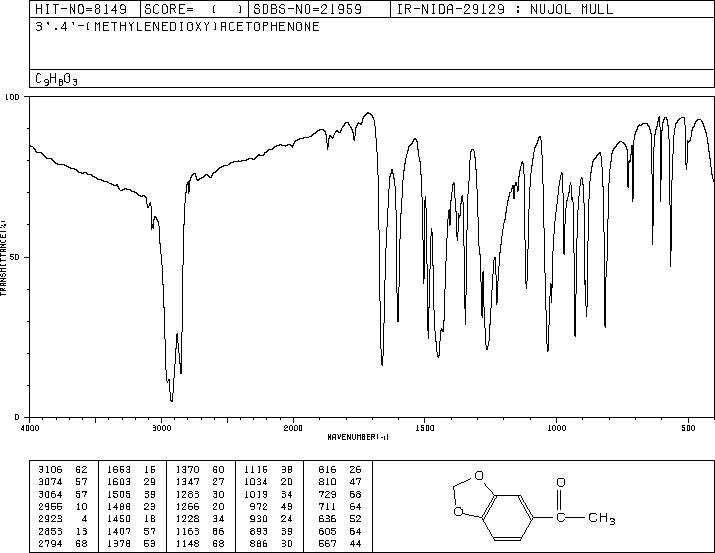Select the SCORE= header cell
This screenshot has height=553, width=715.
(x=194, y=9)
